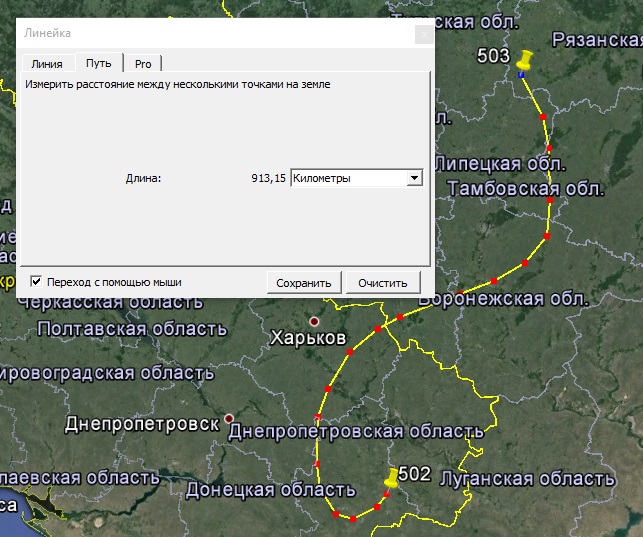The image size is (643, 537).
Task: Switch to the Линия tab
Action: [x=47, y=64]
